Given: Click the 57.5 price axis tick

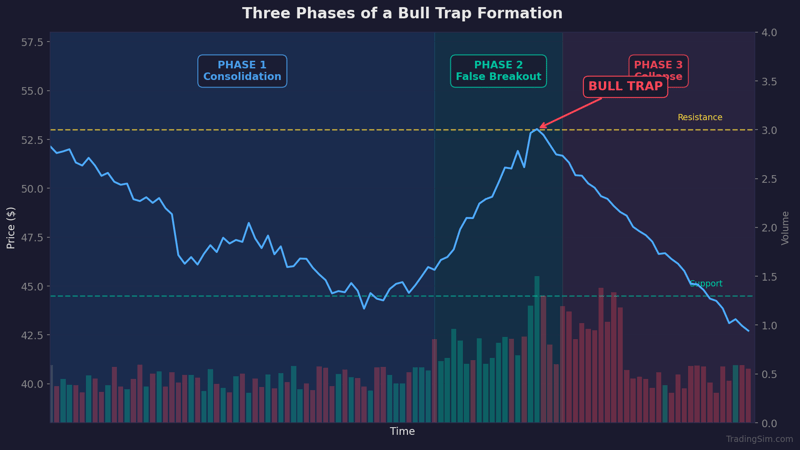Looking at the screenshot, I should 33,42.
